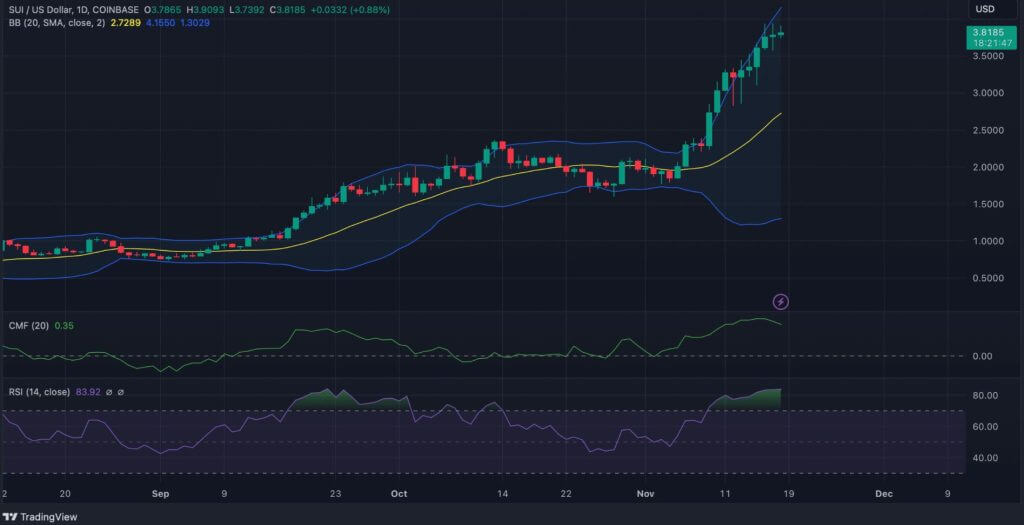This screenshot has height=525, width=1024.
Task: Click the 2.5000 price axis label
Action: [990, 131]
